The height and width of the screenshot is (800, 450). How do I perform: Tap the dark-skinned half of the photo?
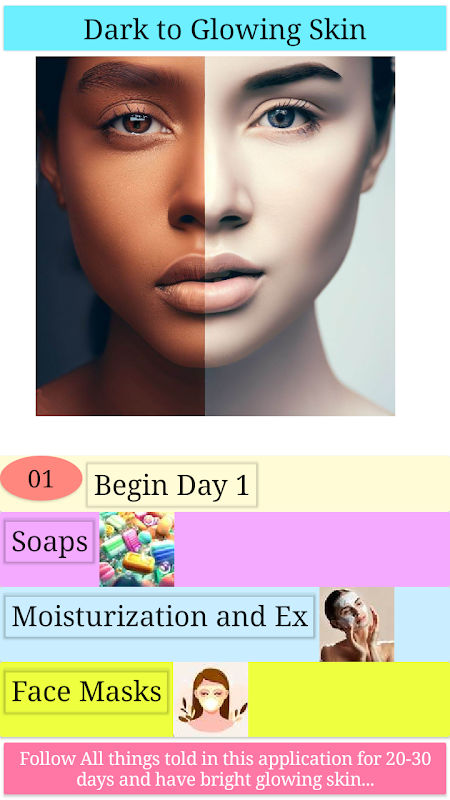(120, 236)
